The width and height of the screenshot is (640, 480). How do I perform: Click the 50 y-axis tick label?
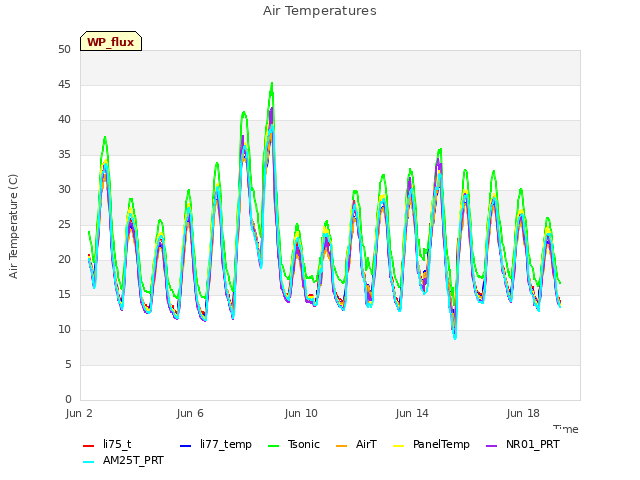64,49
